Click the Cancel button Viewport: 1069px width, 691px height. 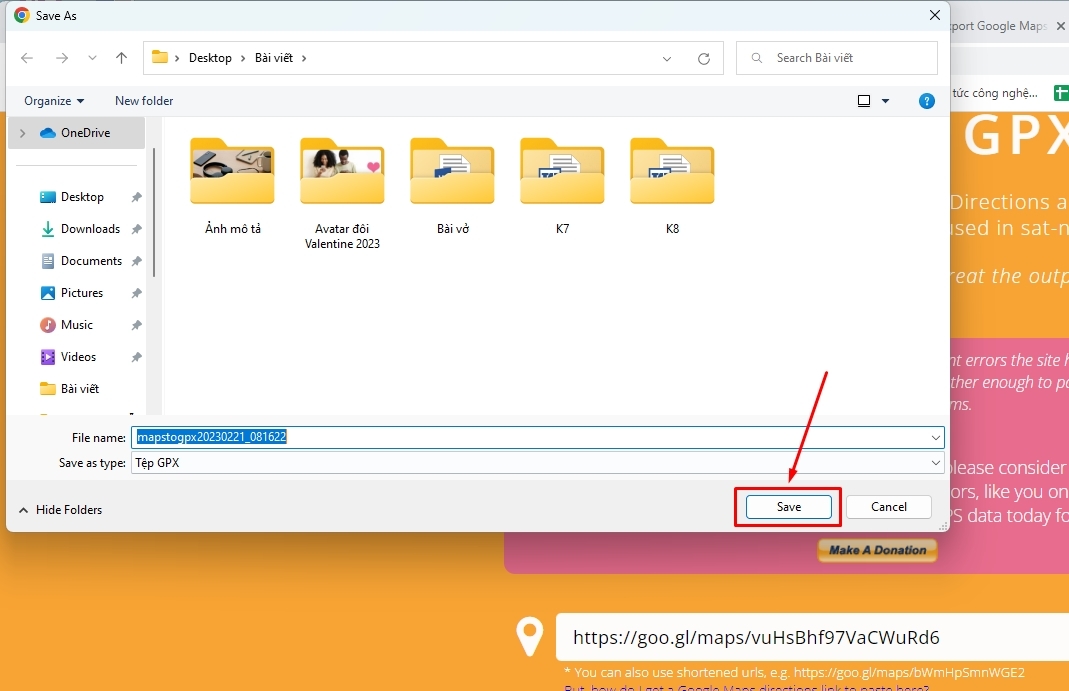coord(888,507)
